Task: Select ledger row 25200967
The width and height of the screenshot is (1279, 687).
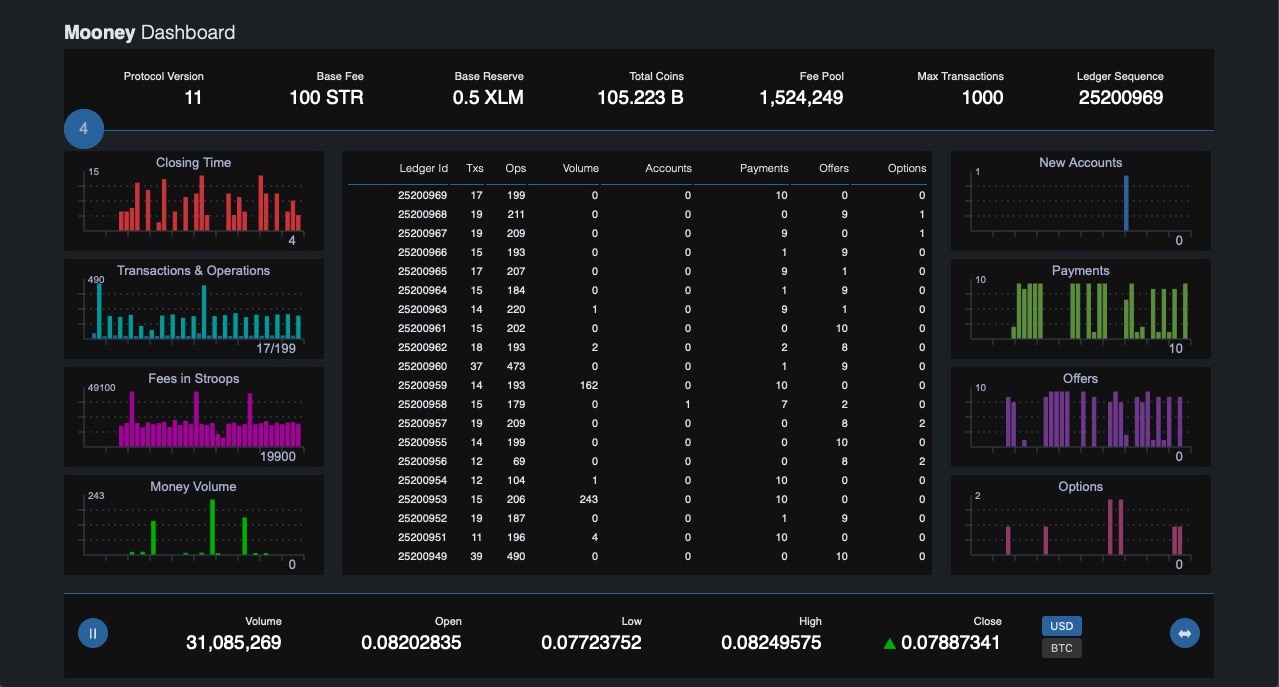Action: tap(637, 233)
